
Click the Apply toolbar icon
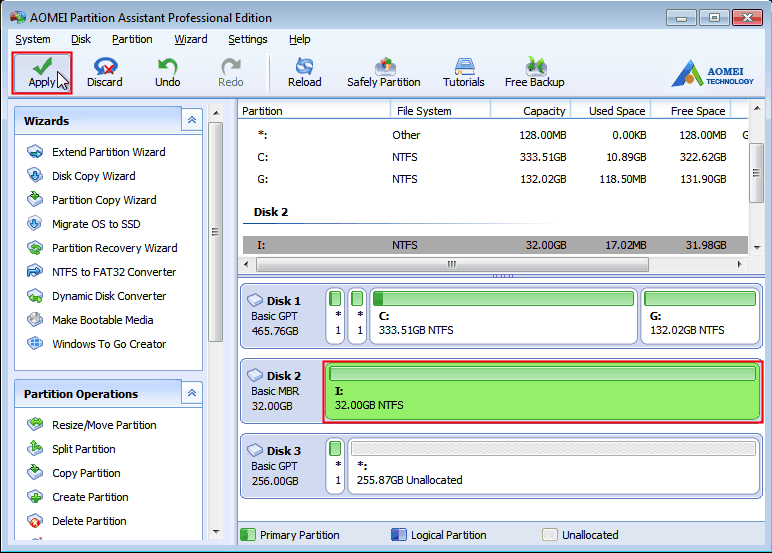click(41, 71)
